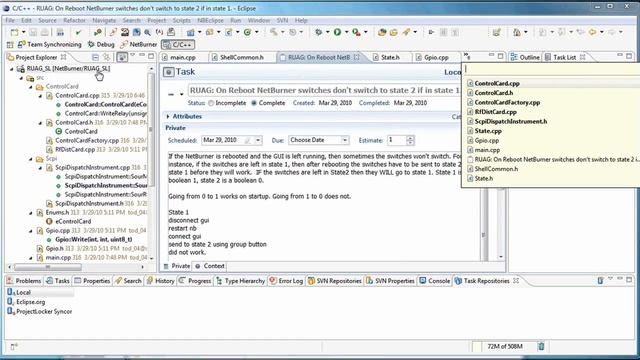The image size is (640, 360).
Task: Select Gpio::Write(int, int, uint8_t) tree item
Action: pyautogui.click(x=93, y=240)
